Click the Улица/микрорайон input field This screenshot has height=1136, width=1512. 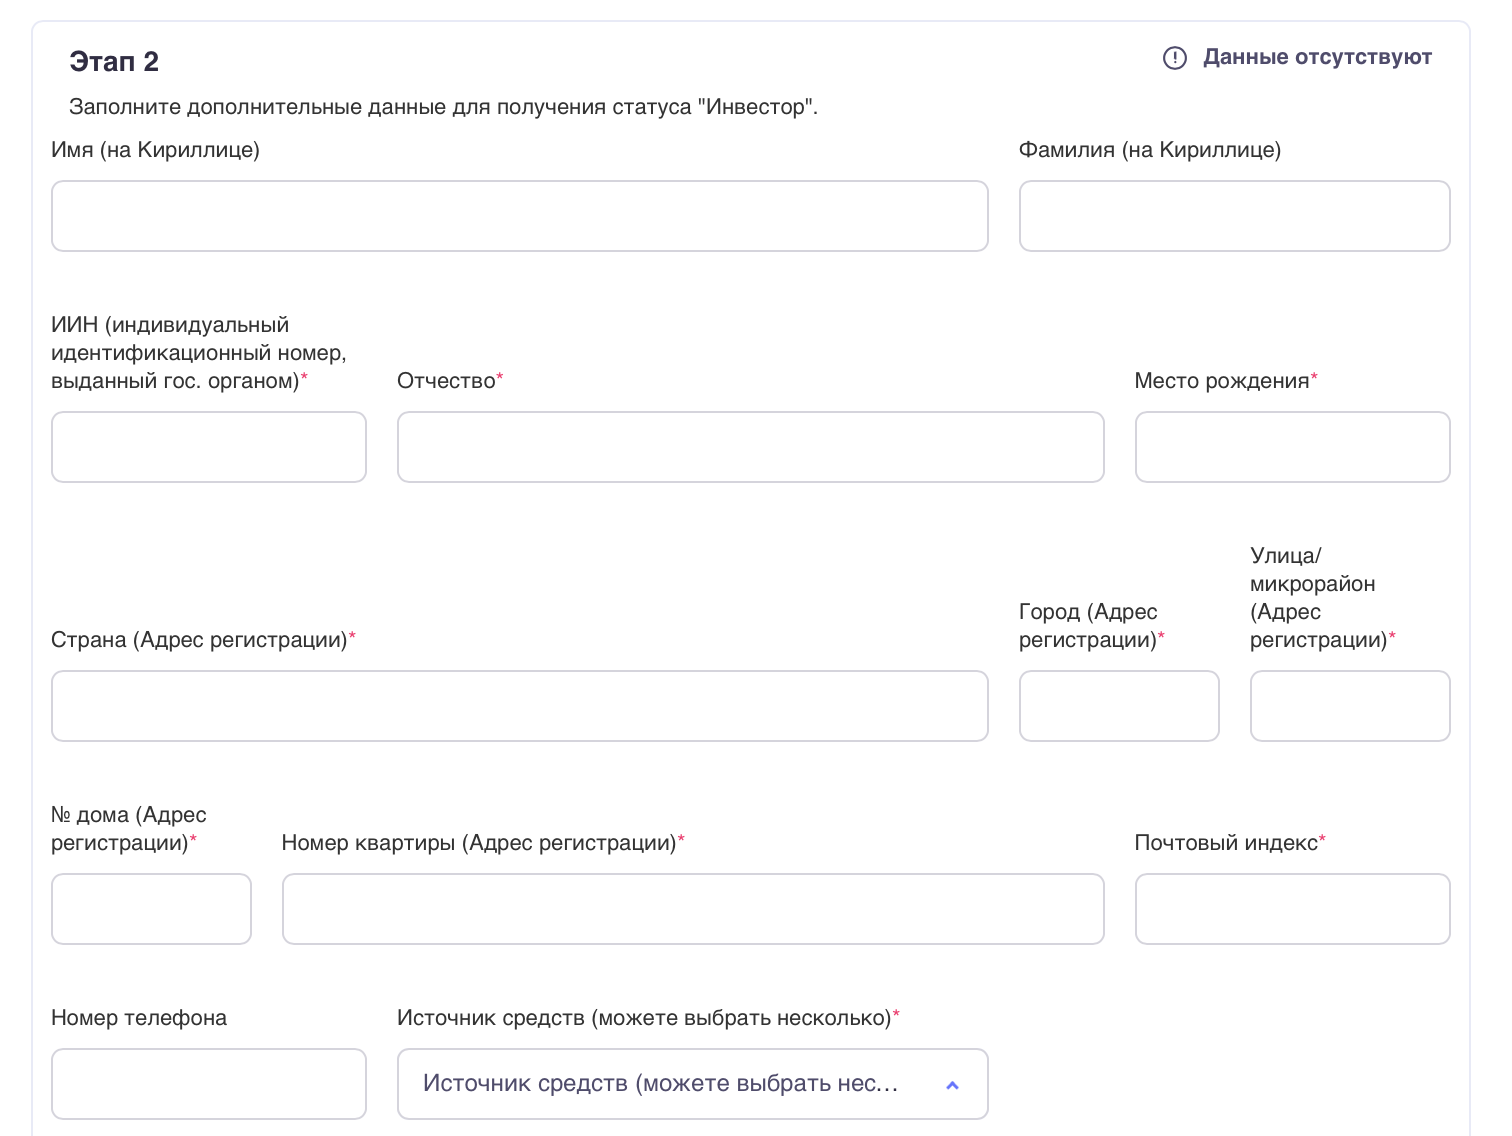coord(1349,706)
